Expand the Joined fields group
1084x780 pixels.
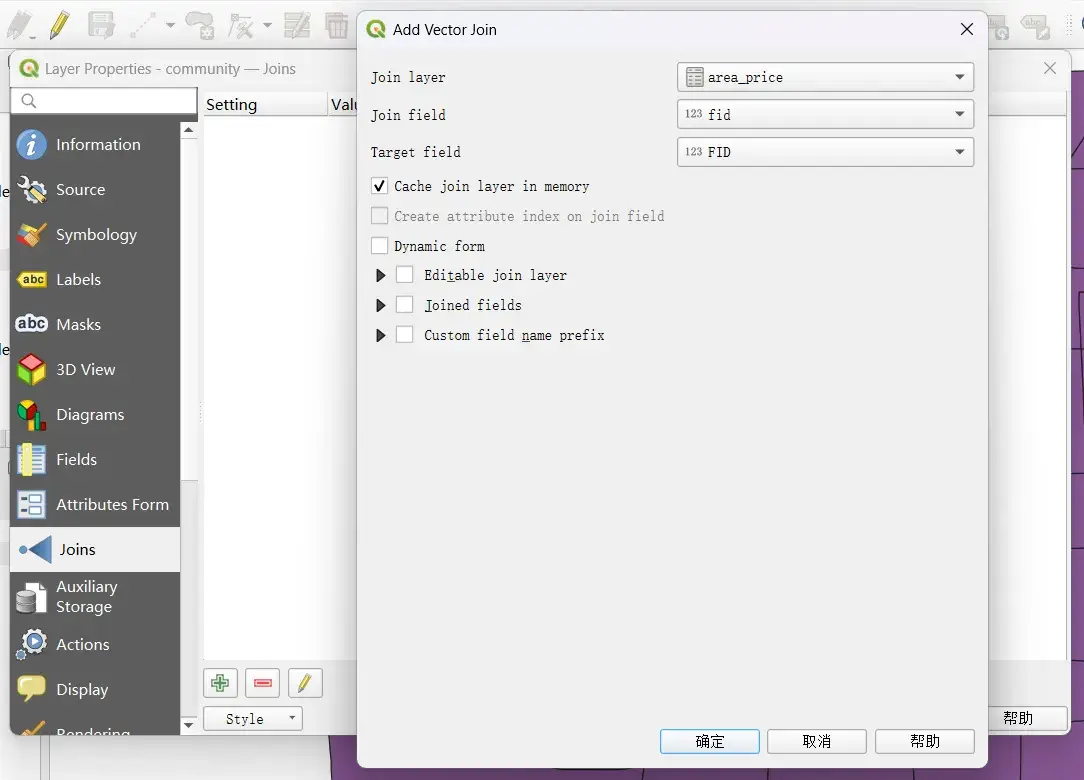[380, 305]
